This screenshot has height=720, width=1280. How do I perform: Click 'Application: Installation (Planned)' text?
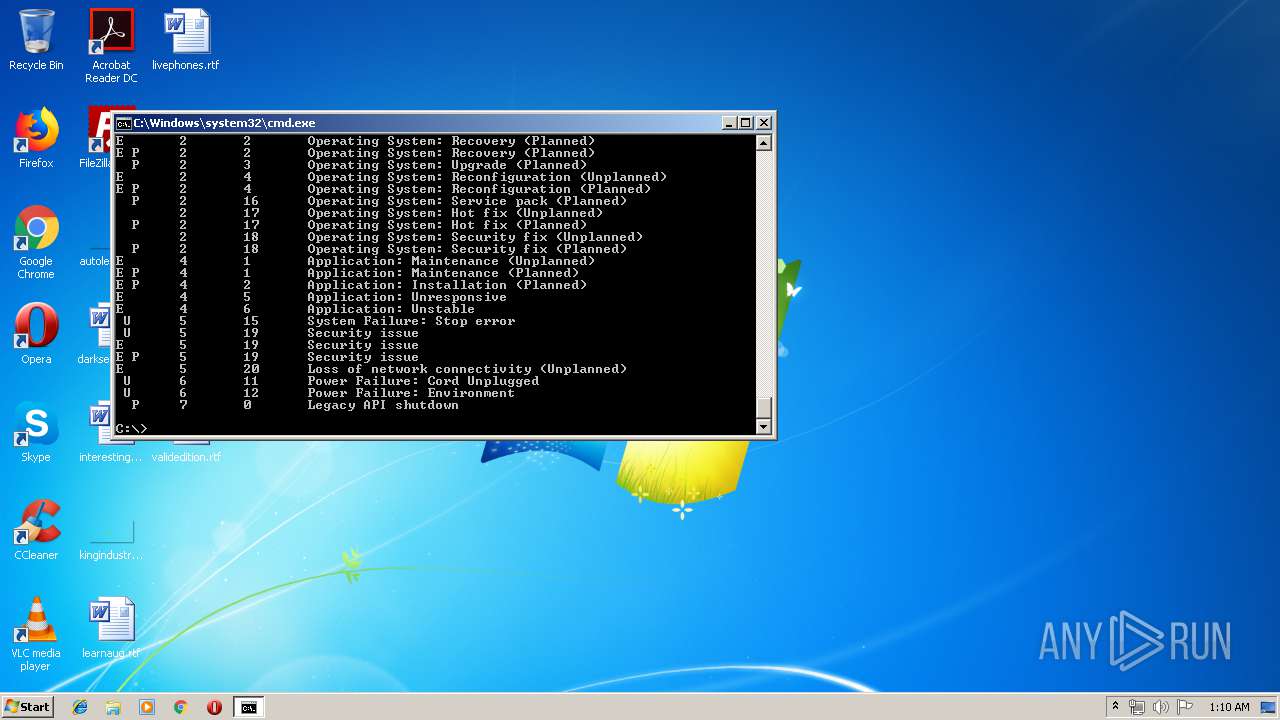447,285
